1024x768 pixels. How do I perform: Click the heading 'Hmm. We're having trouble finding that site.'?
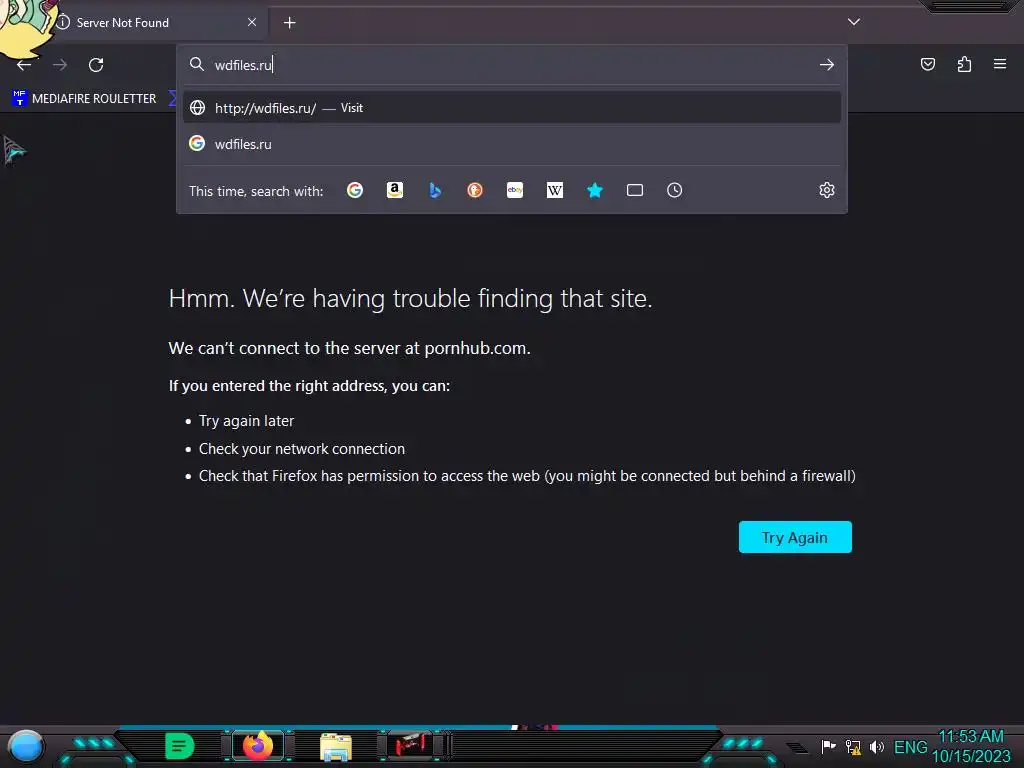point(410,298)
